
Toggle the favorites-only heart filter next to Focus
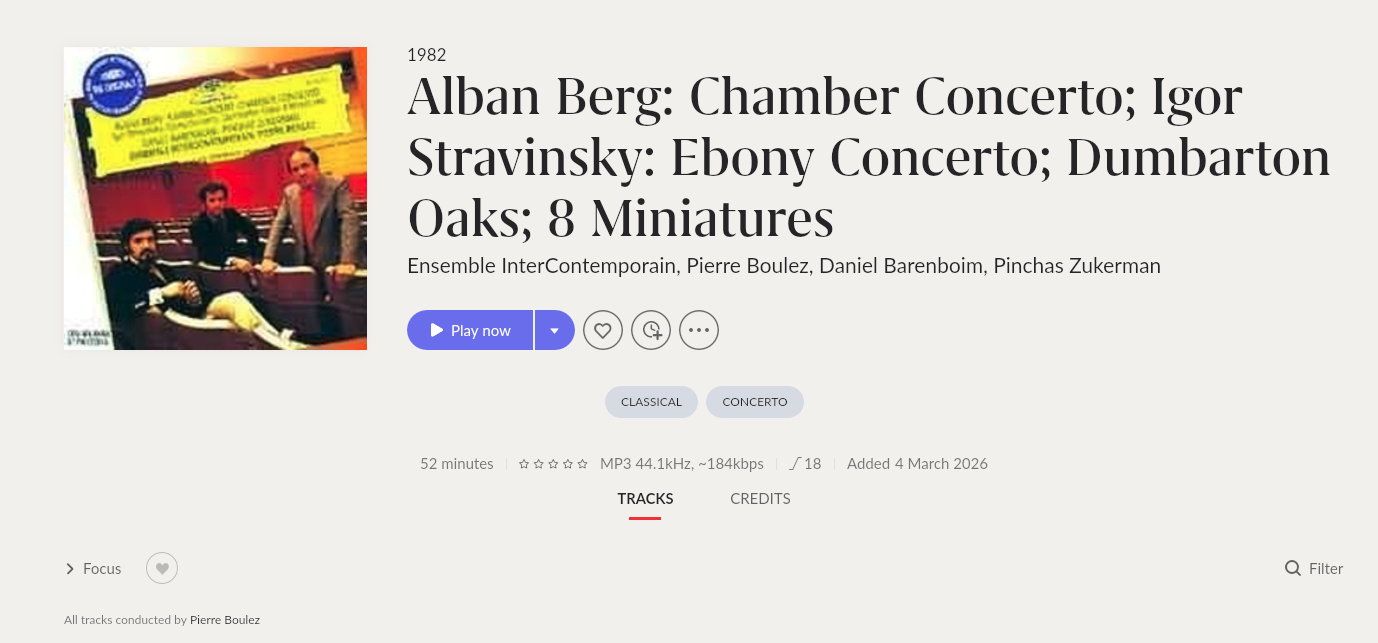click(x=162, y=569)
